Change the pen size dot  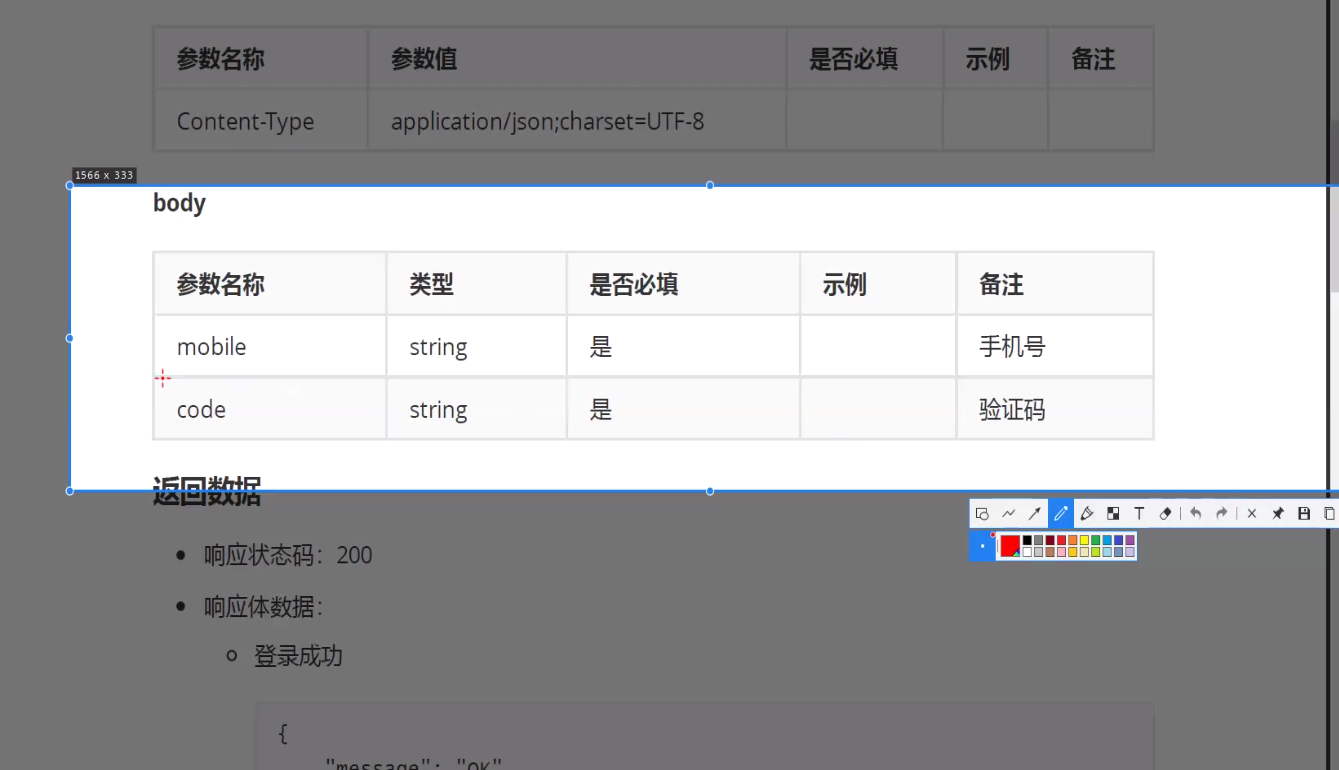[x=982, y=546]
